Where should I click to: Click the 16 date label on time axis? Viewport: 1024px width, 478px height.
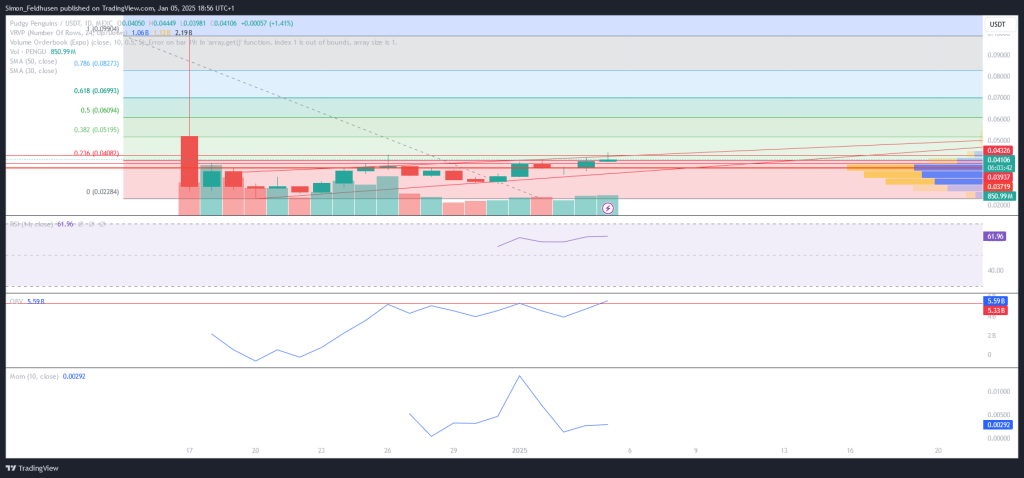coord(850,451)
